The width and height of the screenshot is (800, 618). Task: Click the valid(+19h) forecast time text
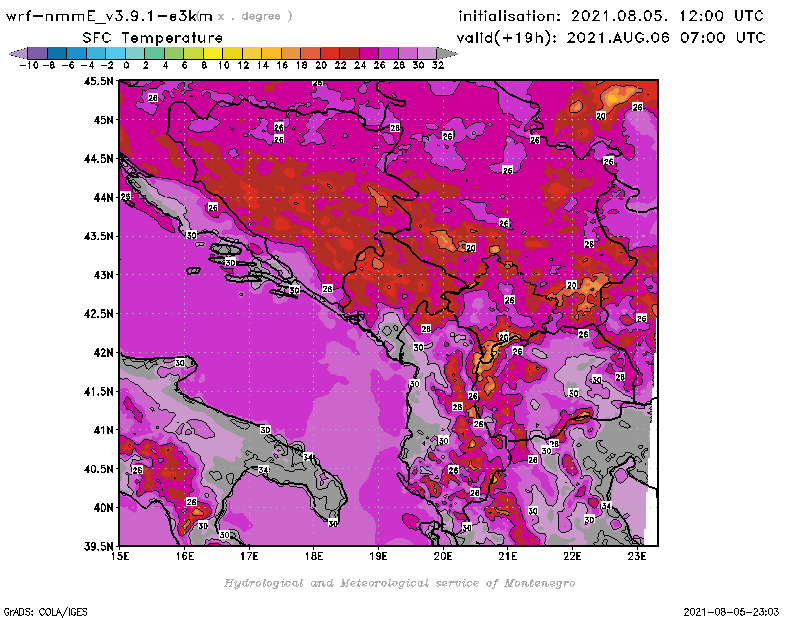click(610, 37)
